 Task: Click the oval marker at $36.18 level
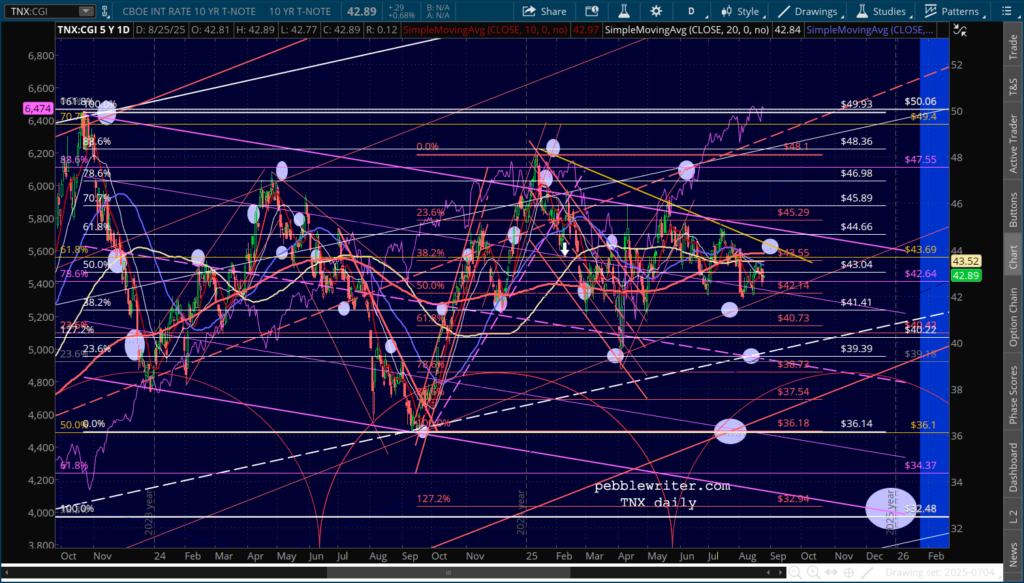(x=730, y=431)
